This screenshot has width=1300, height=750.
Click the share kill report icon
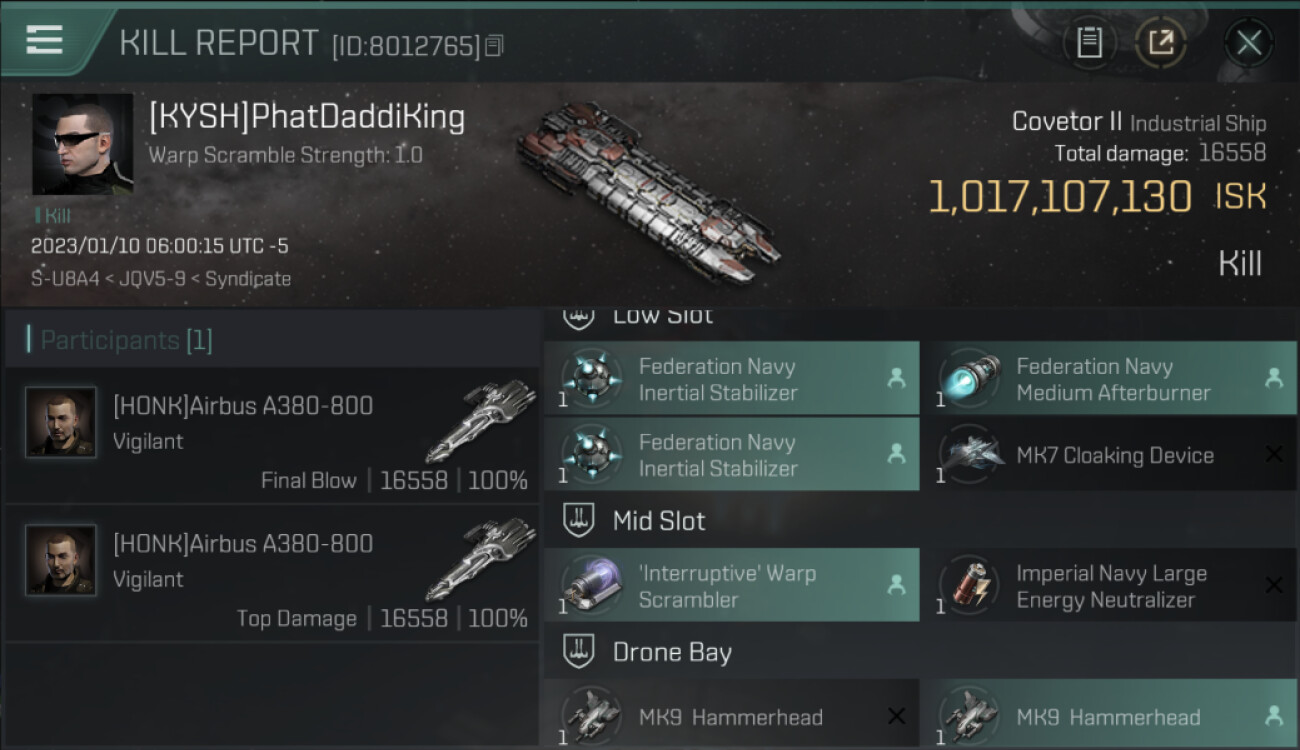(x=1160, y=43)
